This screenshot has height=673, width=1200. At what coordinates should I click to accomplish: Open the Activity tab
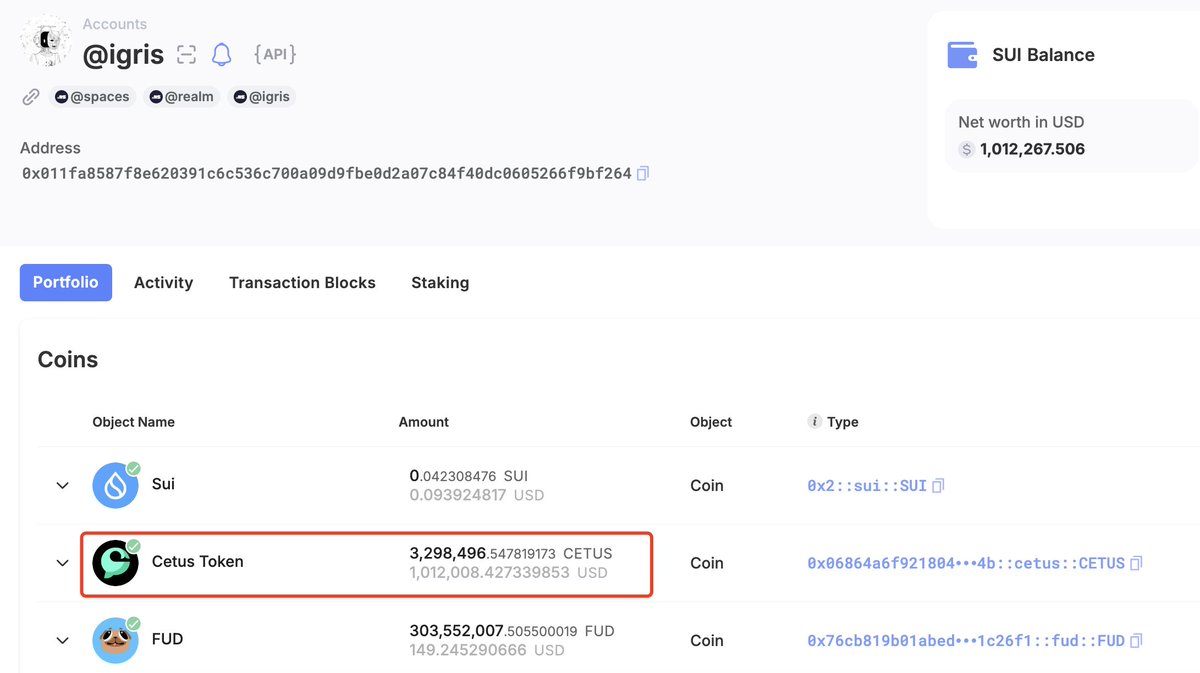[163, 283]
